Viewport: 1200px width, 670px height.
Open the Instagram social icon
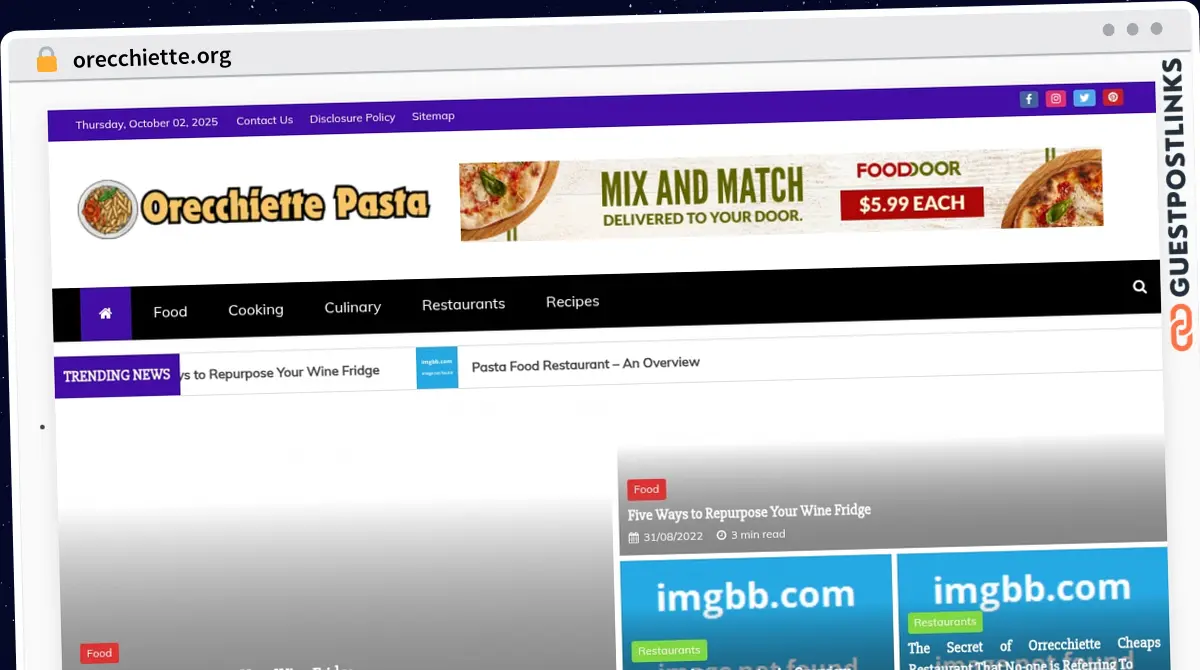(1056, 98)
